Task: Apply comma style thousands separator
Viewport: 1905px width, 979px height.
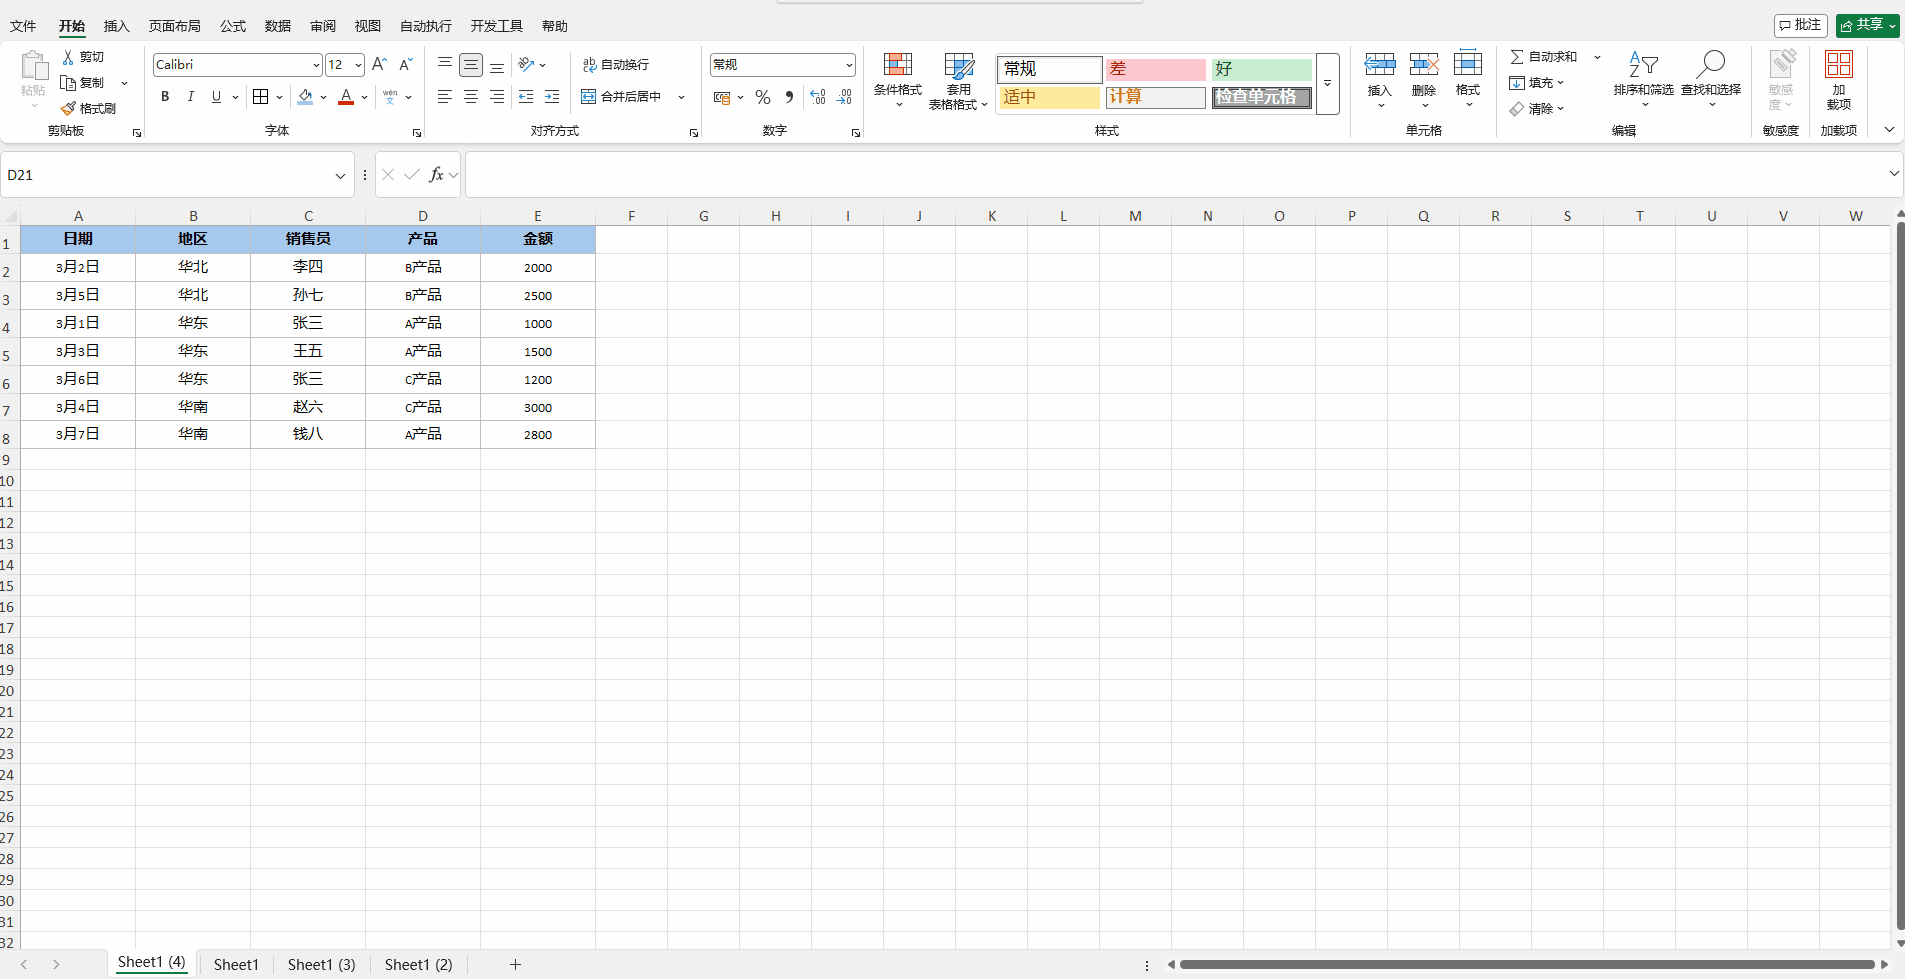Action: click(x=789, y=97)
